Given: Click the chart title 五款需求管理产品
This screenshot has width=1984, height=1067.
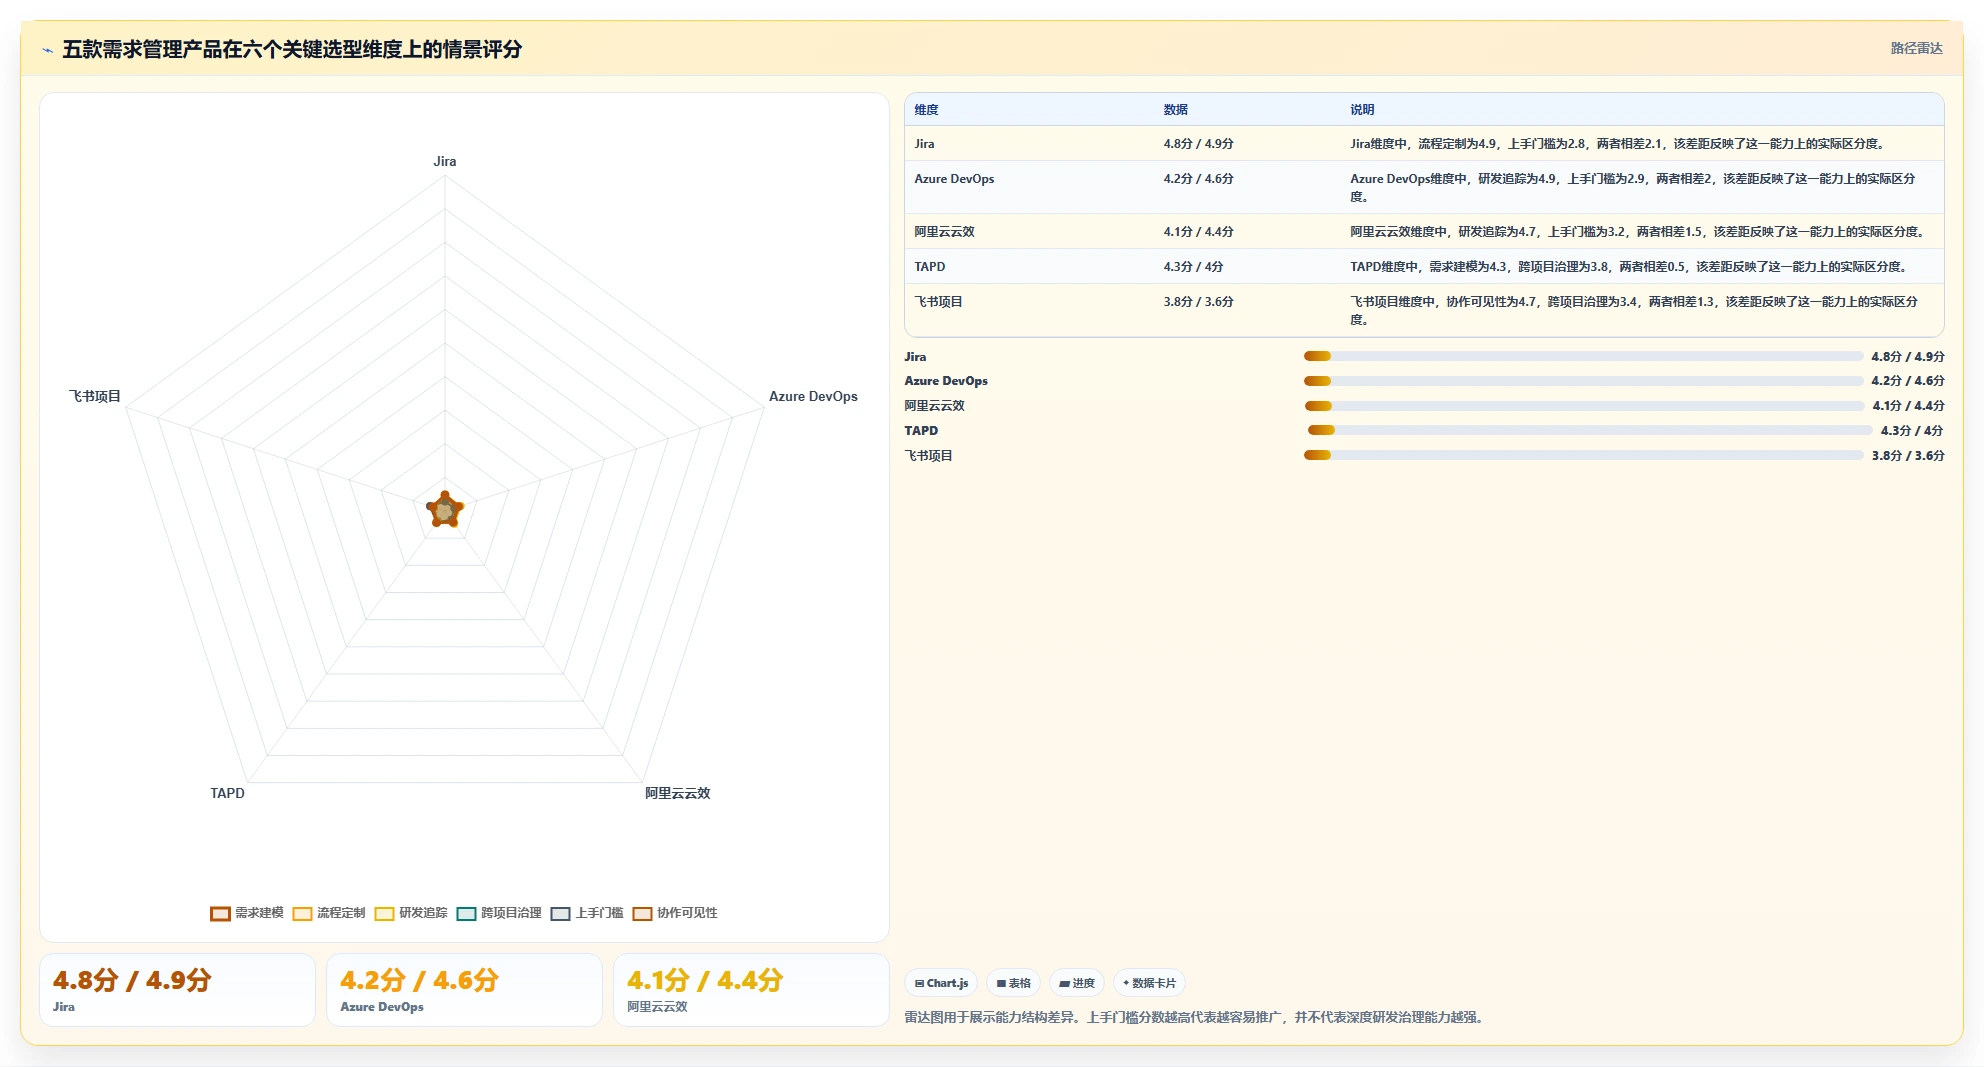Looking at the screenshot, I should pyautogui.click(x=292, y=49).
